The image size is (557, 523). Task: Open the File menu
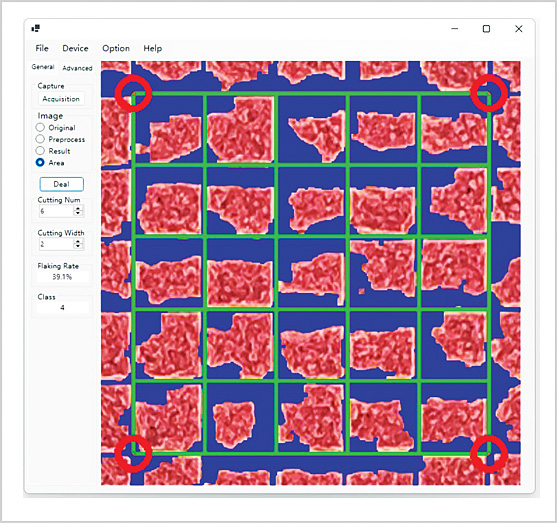(x=42, y=48)
